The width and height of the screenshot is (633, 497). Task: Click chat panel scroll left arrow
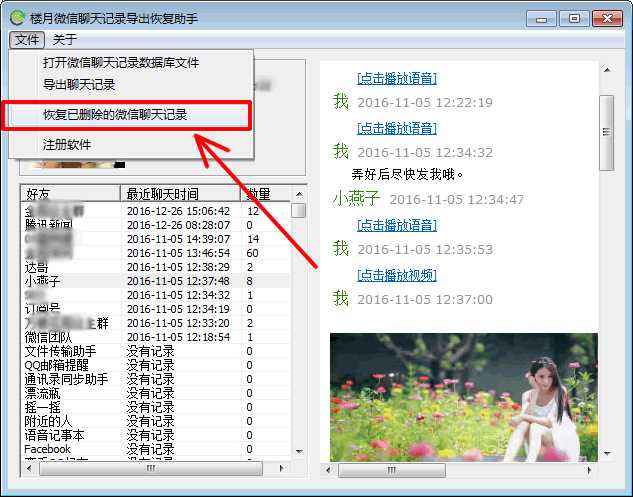point(328,470)
